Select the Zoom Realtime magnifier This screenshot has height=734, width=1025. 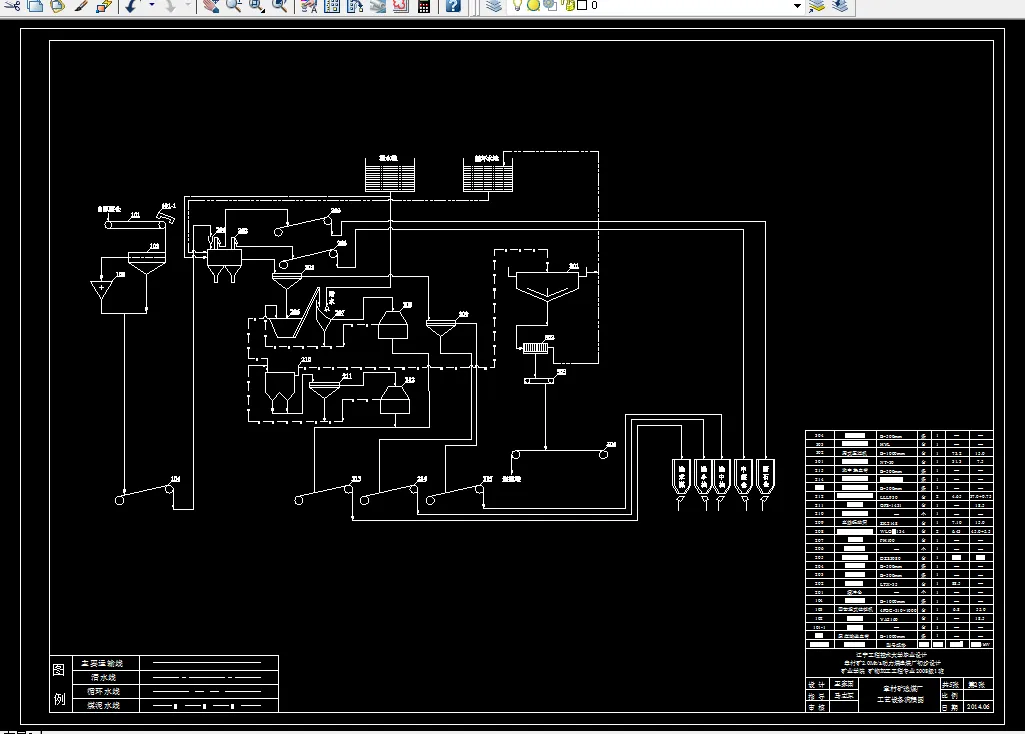(x=233, y=6)
